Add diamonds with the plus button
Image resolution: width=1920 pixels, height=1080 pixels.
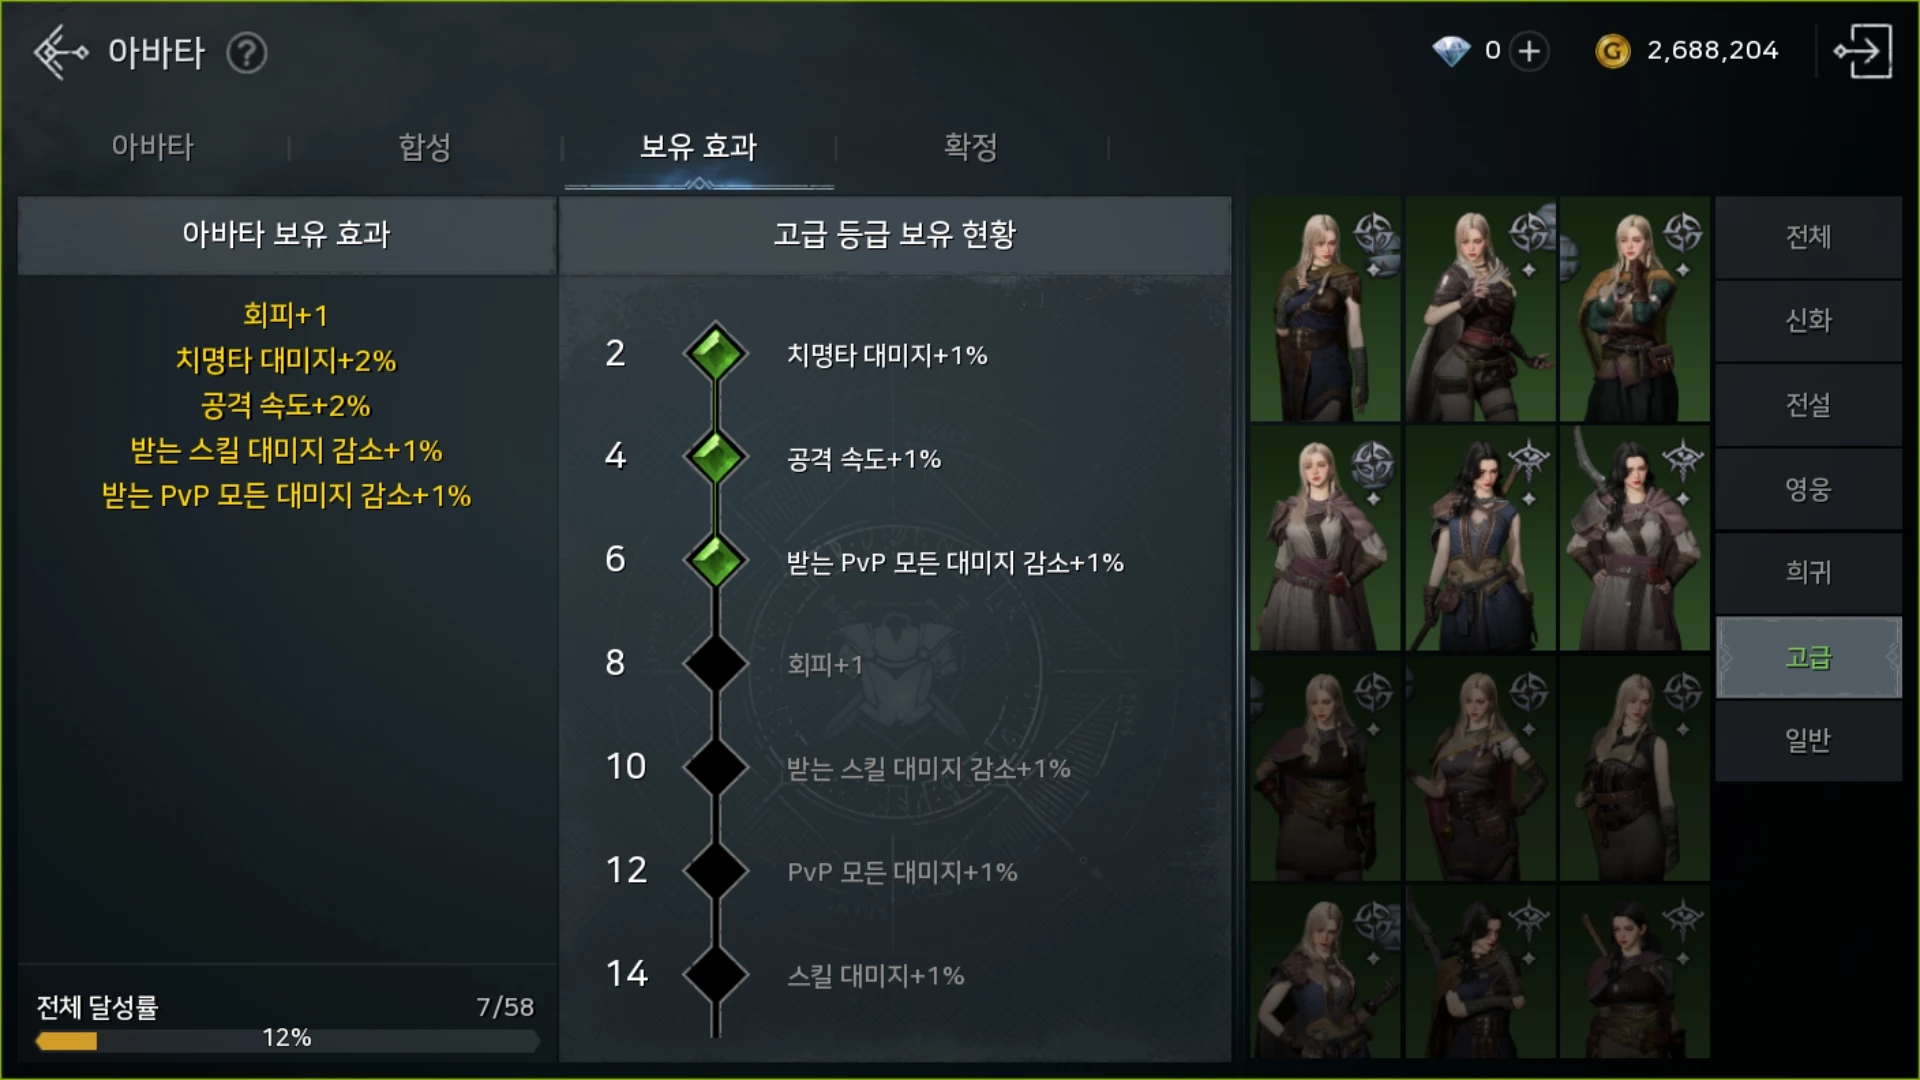[1529, 51]
